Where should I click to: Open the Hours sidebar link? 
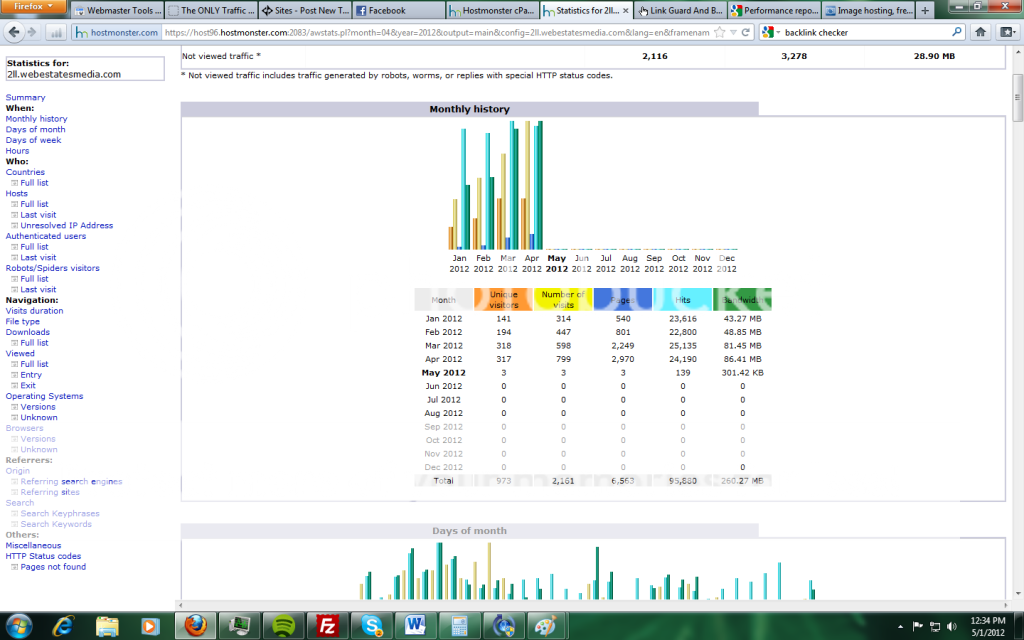[x=17, y=151]
